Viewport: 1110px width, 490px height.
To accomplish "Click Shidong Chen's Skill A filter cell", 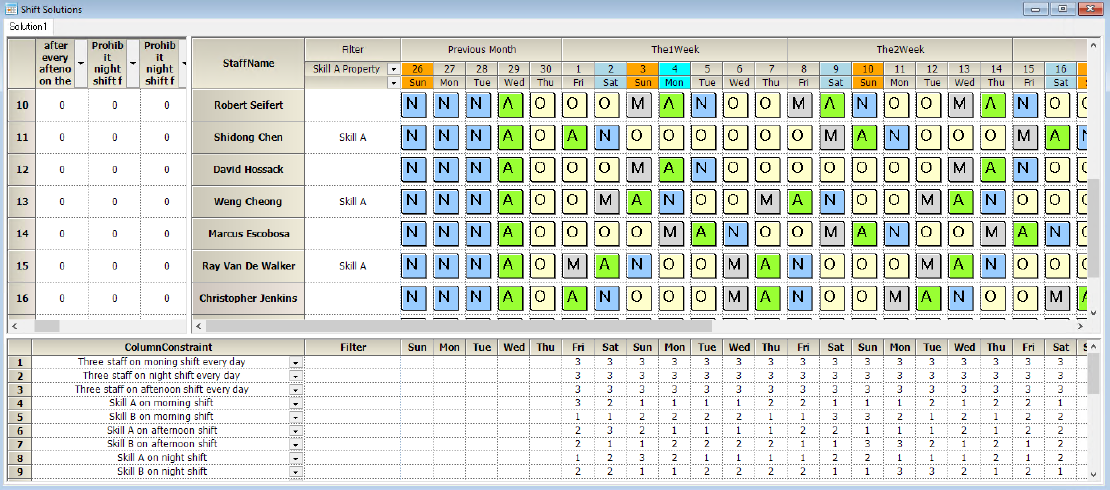I will tap(353, 137).
